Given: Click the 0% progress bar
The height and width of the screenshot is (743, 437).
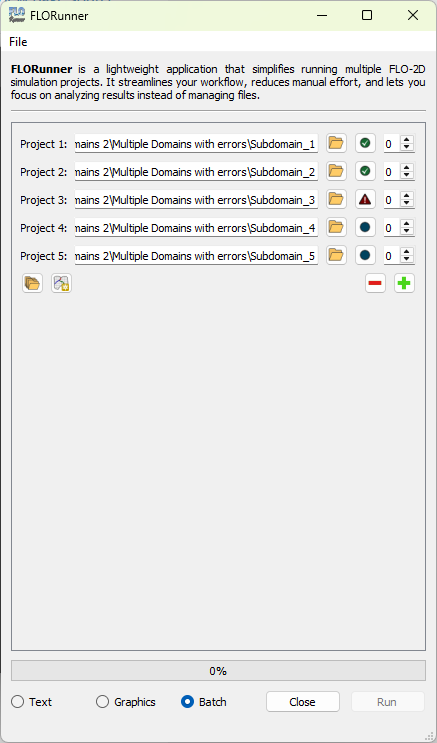Looking at the screenshot, I should coord(218,671).
